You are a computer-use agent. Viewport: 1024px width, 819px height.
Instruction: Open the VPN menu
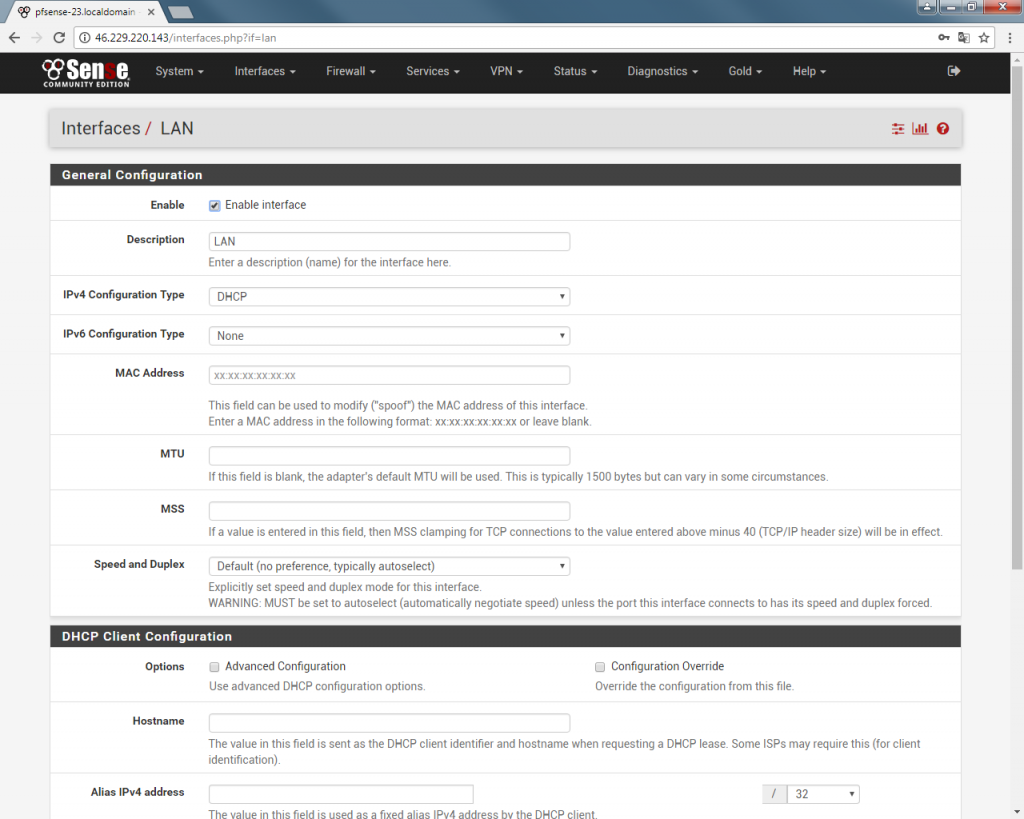click(x=507, y=71)
